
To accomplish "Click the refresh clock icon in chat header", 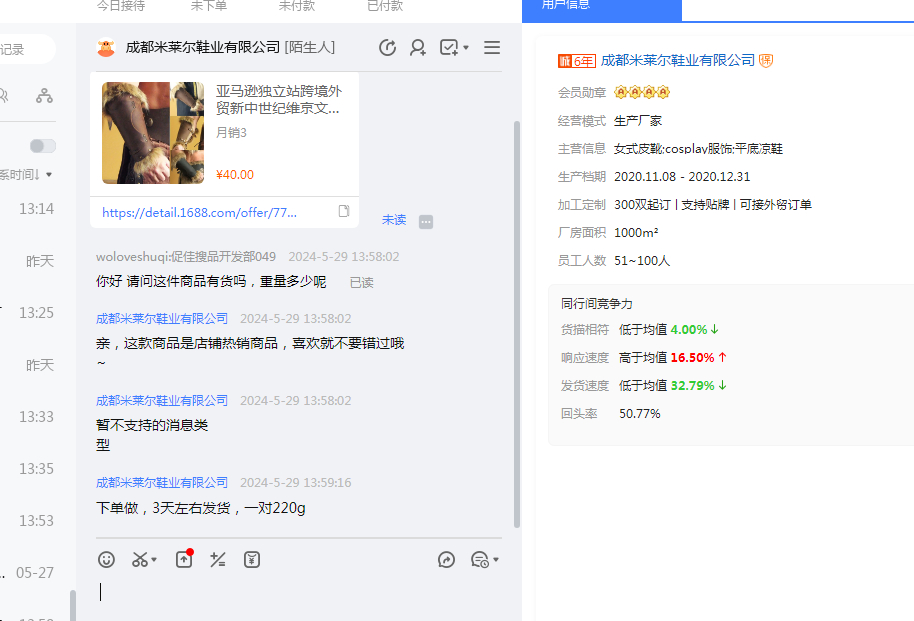I will pos(388,48).
